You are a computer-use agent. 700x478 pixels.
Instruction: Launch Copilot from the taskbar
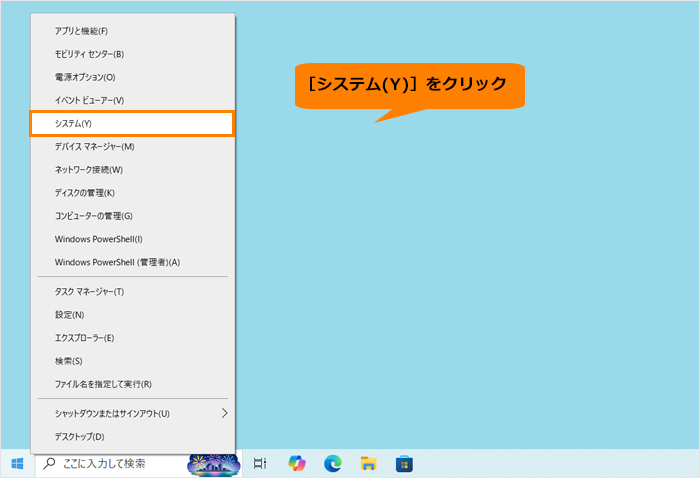(x=297, y=464)
